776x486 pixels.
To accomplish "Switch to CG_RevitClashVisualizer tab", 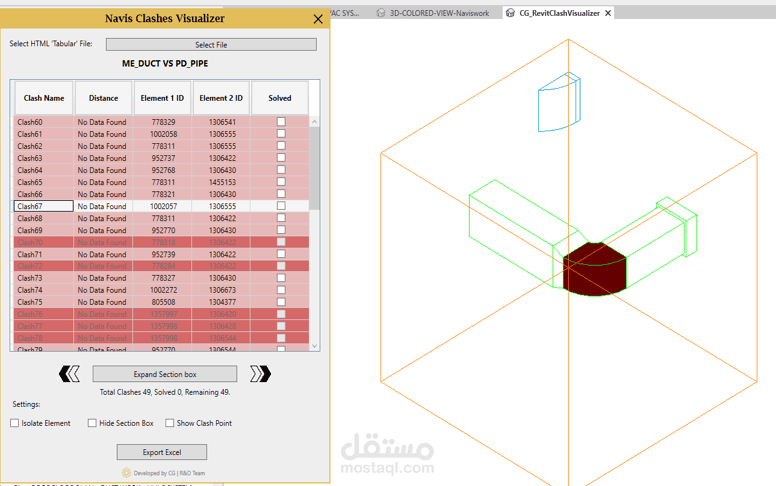I will (559, 13).
